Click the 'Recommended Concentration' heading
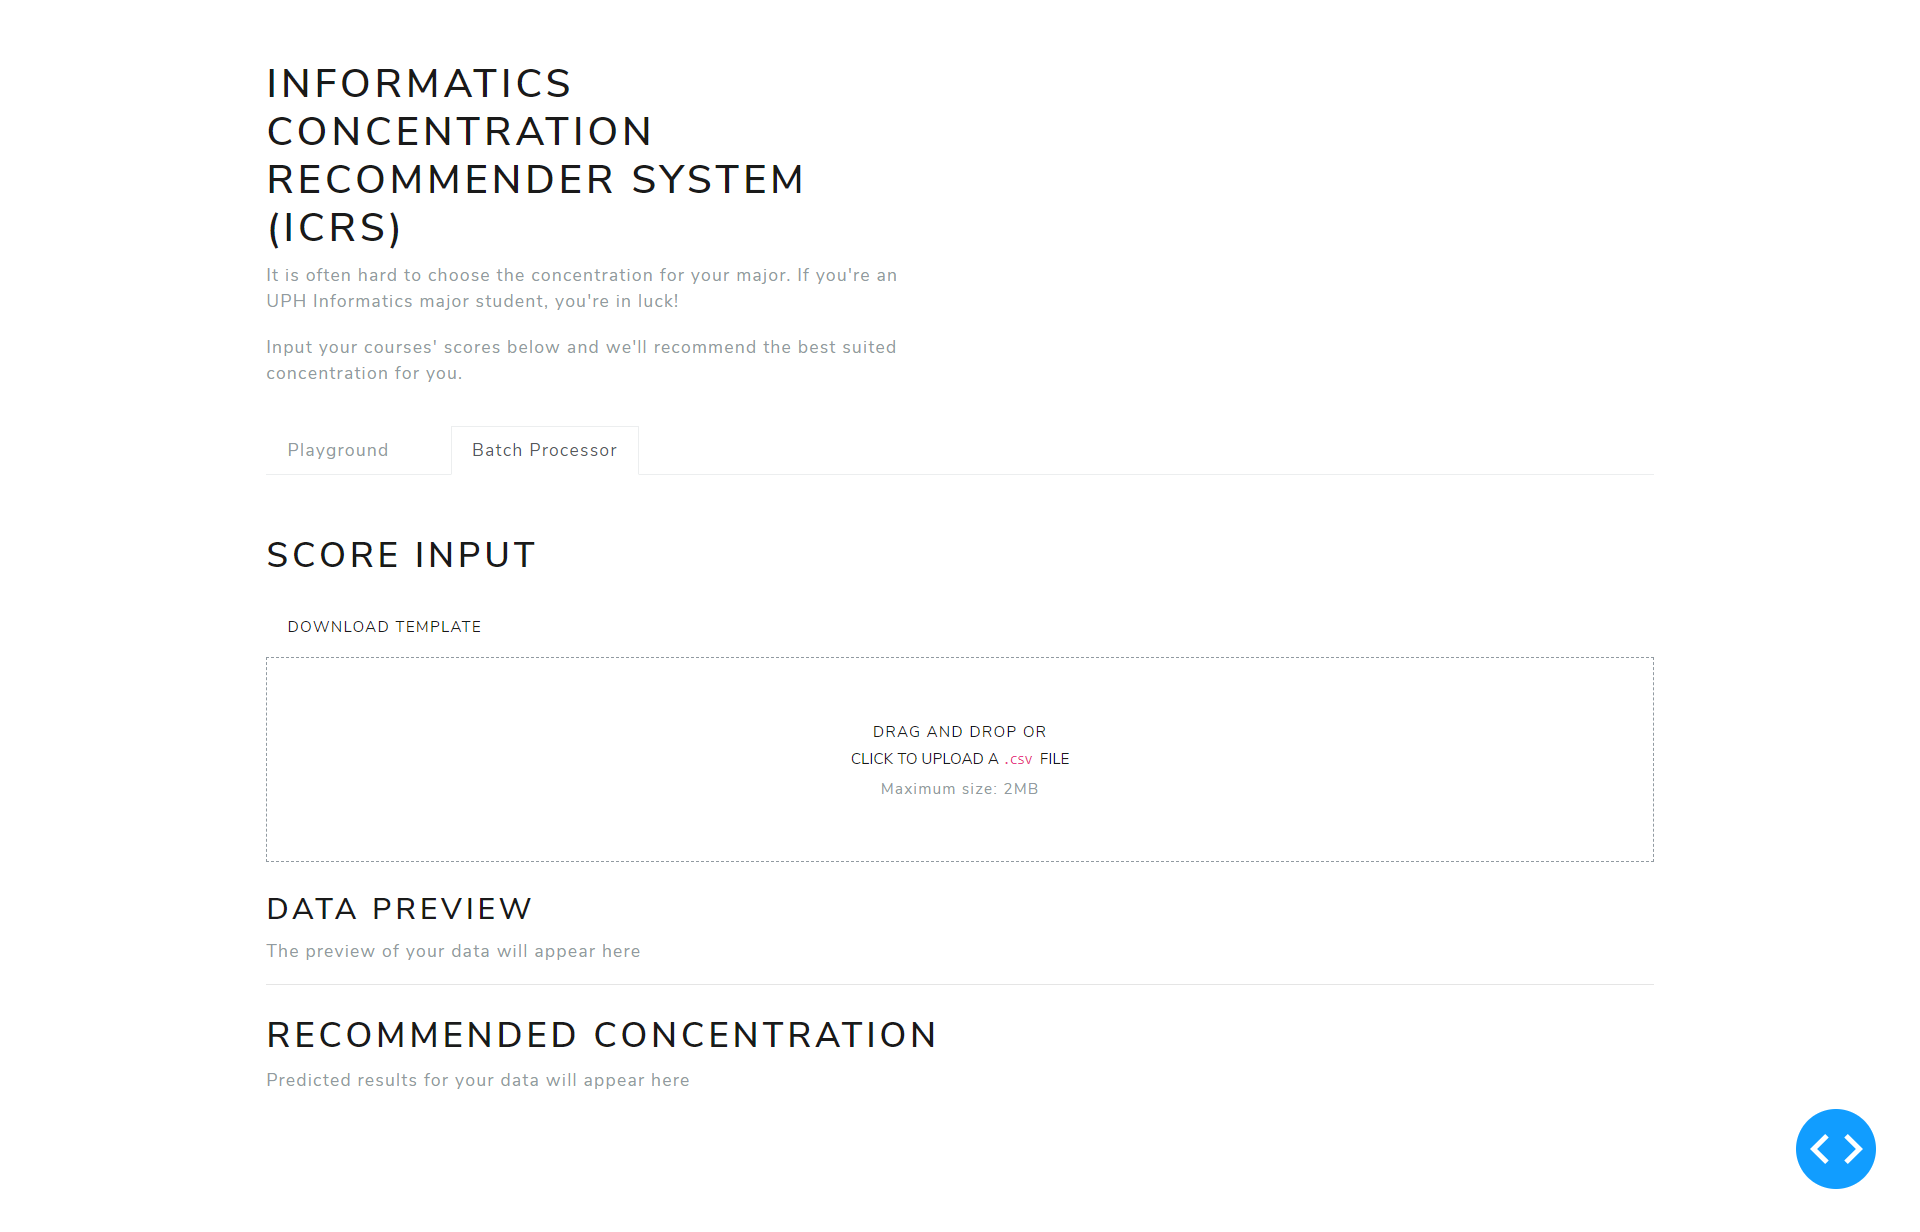This screenshot has width=1920, height=1232. point(601,1035)
